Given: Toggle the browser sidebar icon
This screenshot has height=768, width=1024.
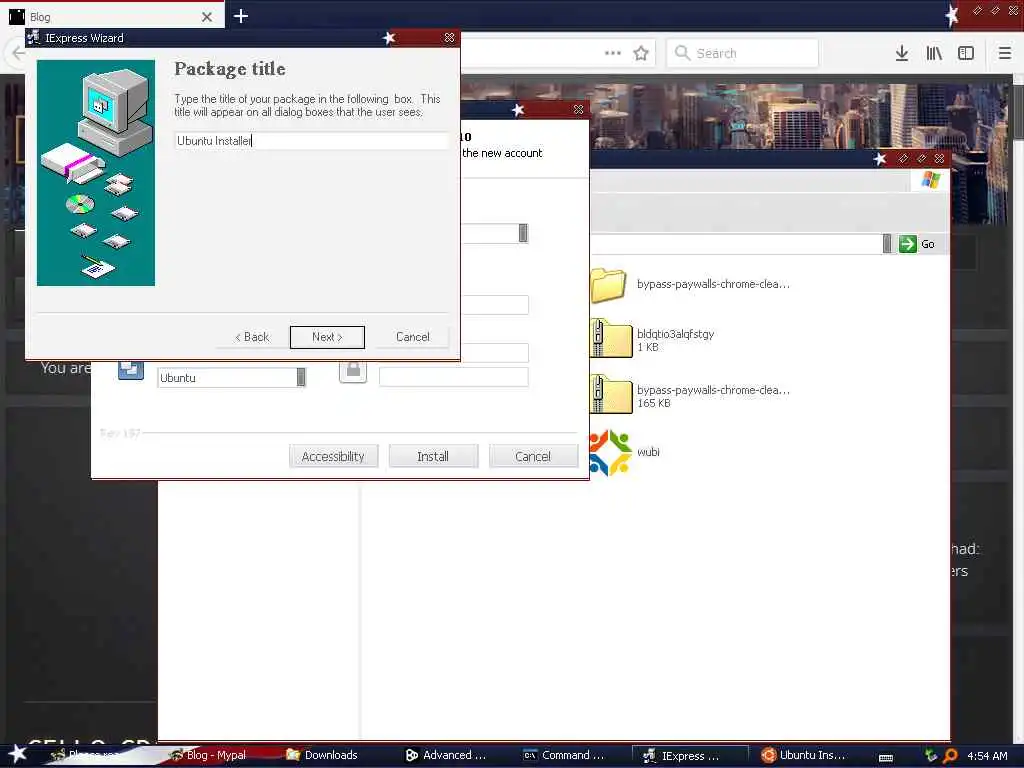Looking at the screenshot, I should (966, 53).
